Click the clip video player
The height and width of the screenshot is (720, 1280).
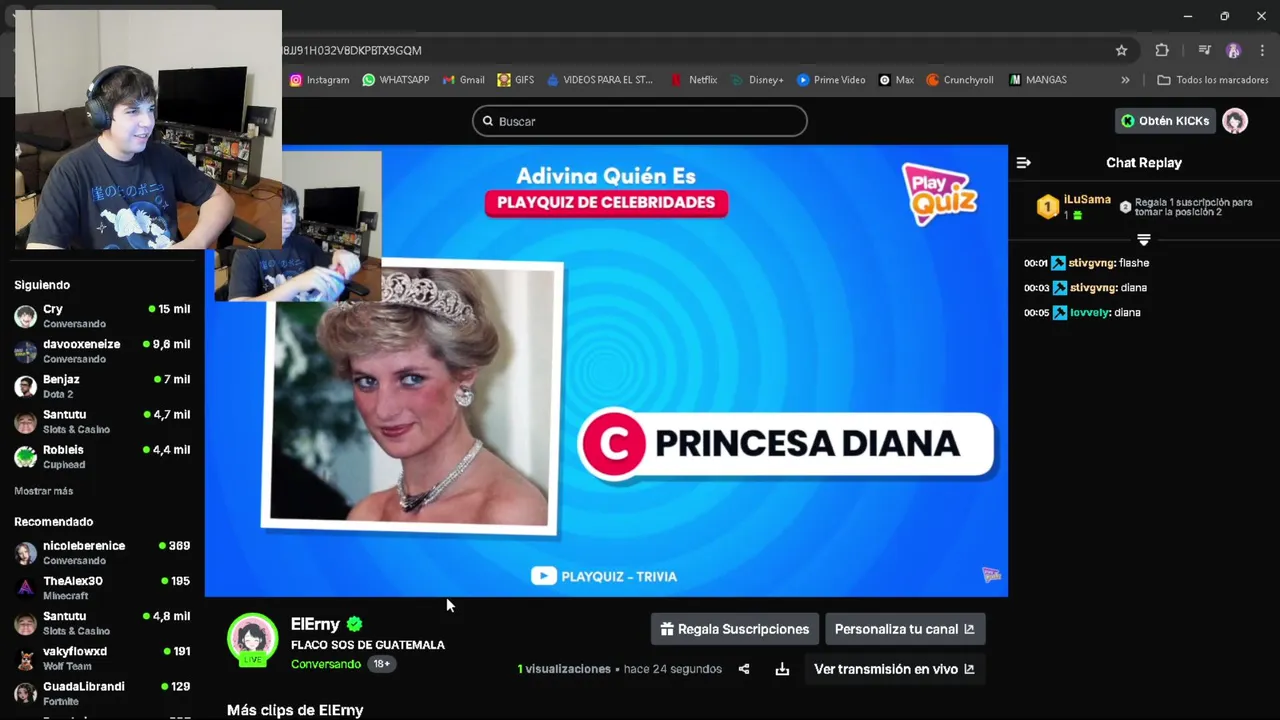click(606, 370)
